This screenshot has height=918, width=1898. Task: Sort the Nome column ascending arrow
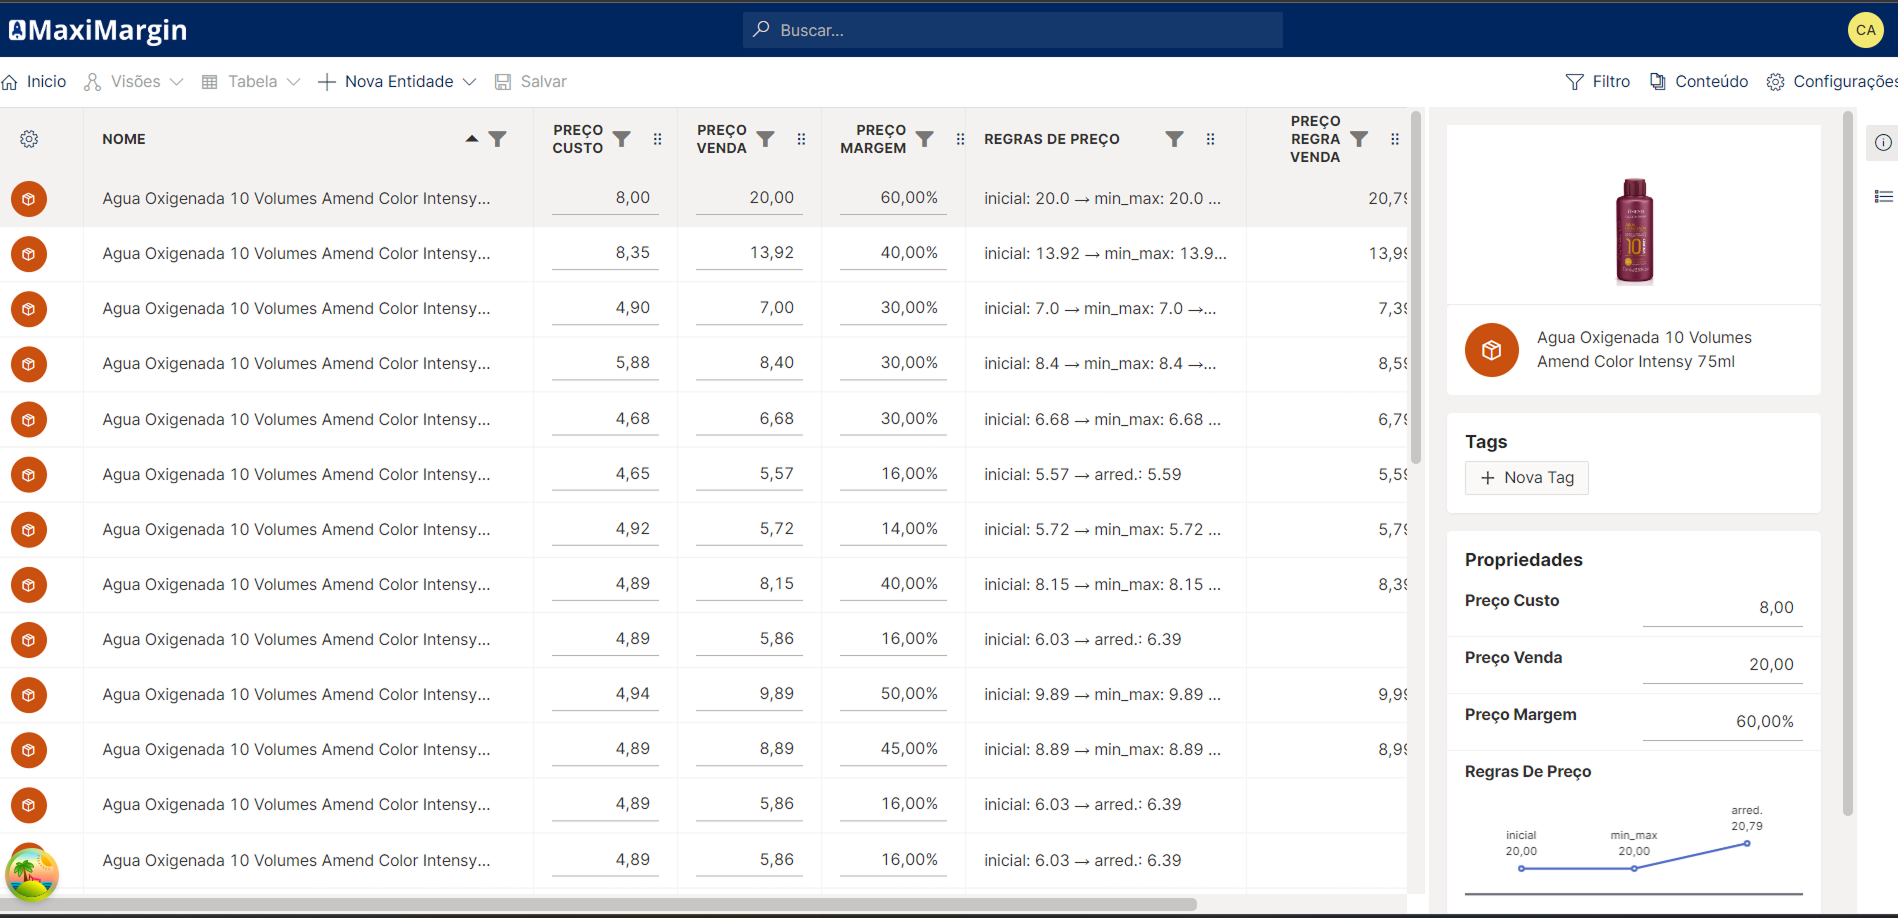(472, 139)
